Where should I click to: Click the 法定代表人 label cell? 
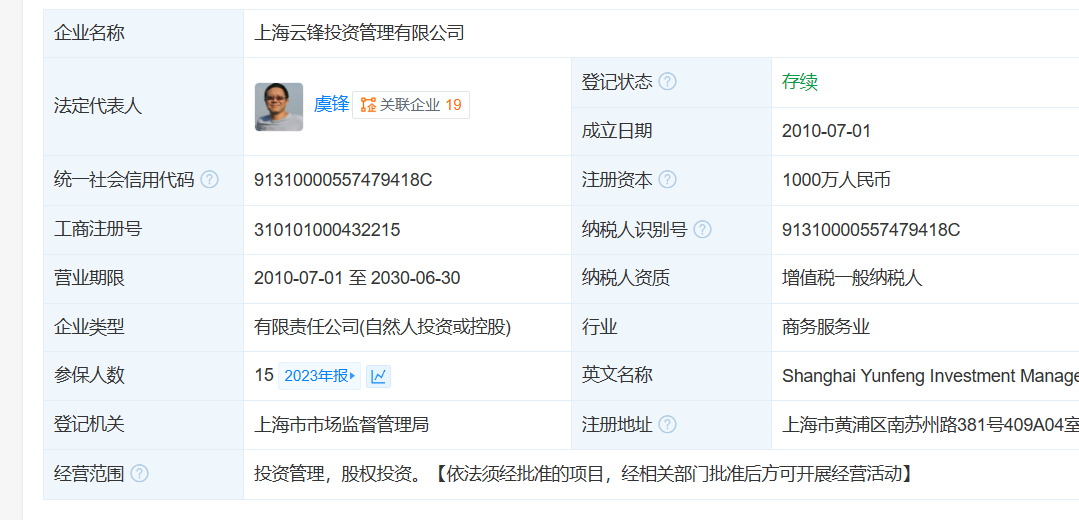pyautogui.click(x=143, y=107)
